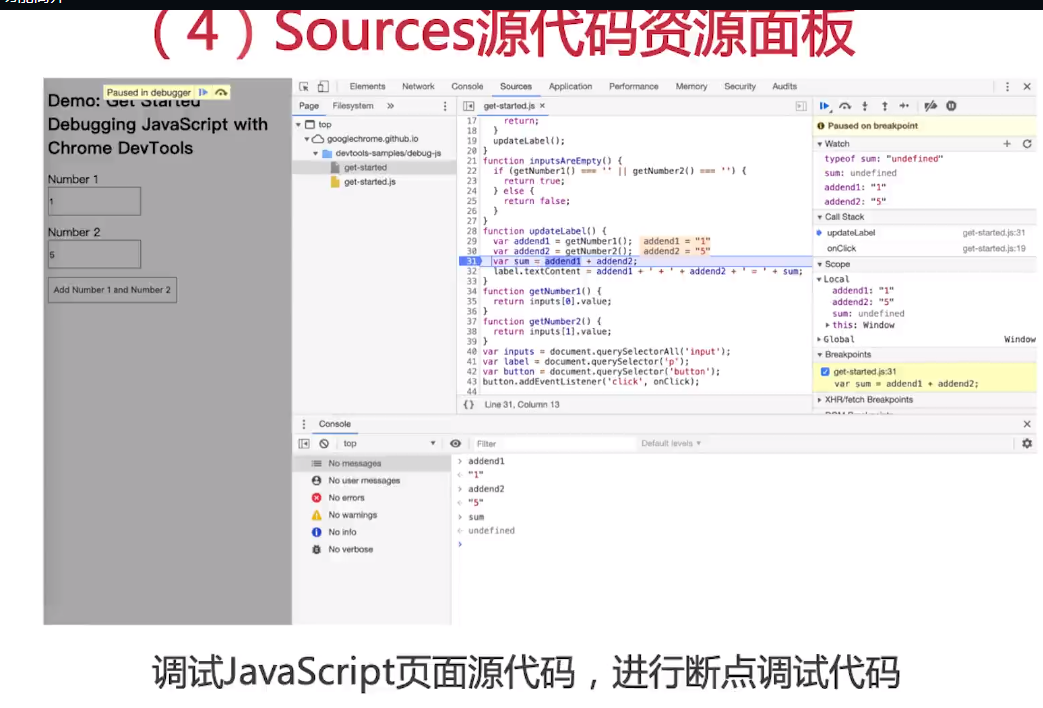Select updateLabel call stack frame
The height and width of the screenshot is (708, 1043).
tap(925, 233)
